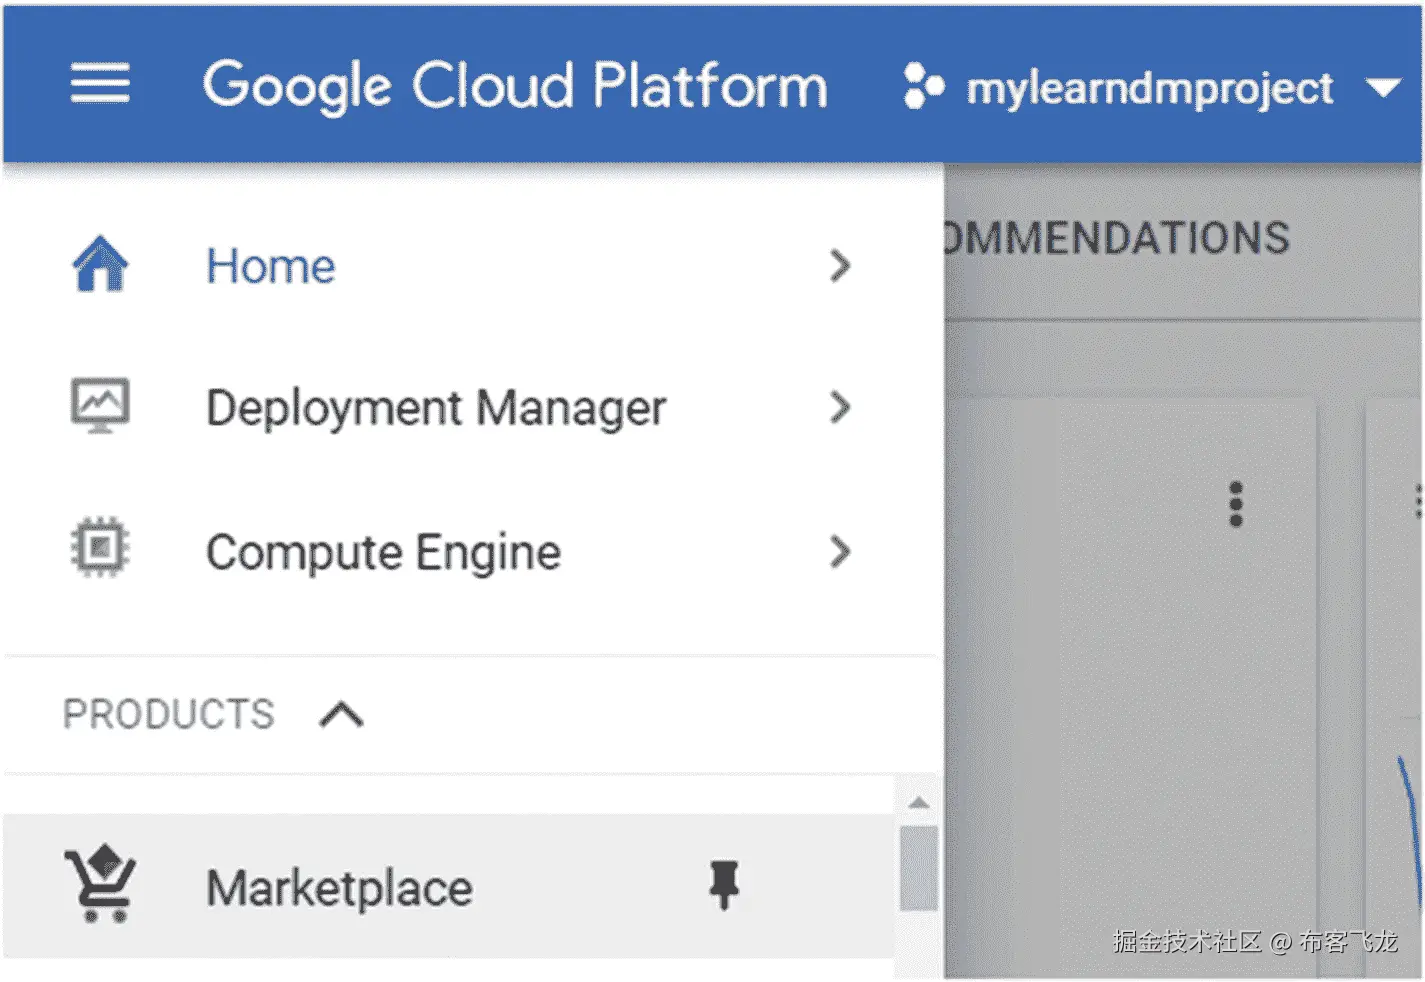Image resolution: width=1425 pixels, height=982 pixels.
Task: Open the three-dot card options menu
Action: 1236,504
